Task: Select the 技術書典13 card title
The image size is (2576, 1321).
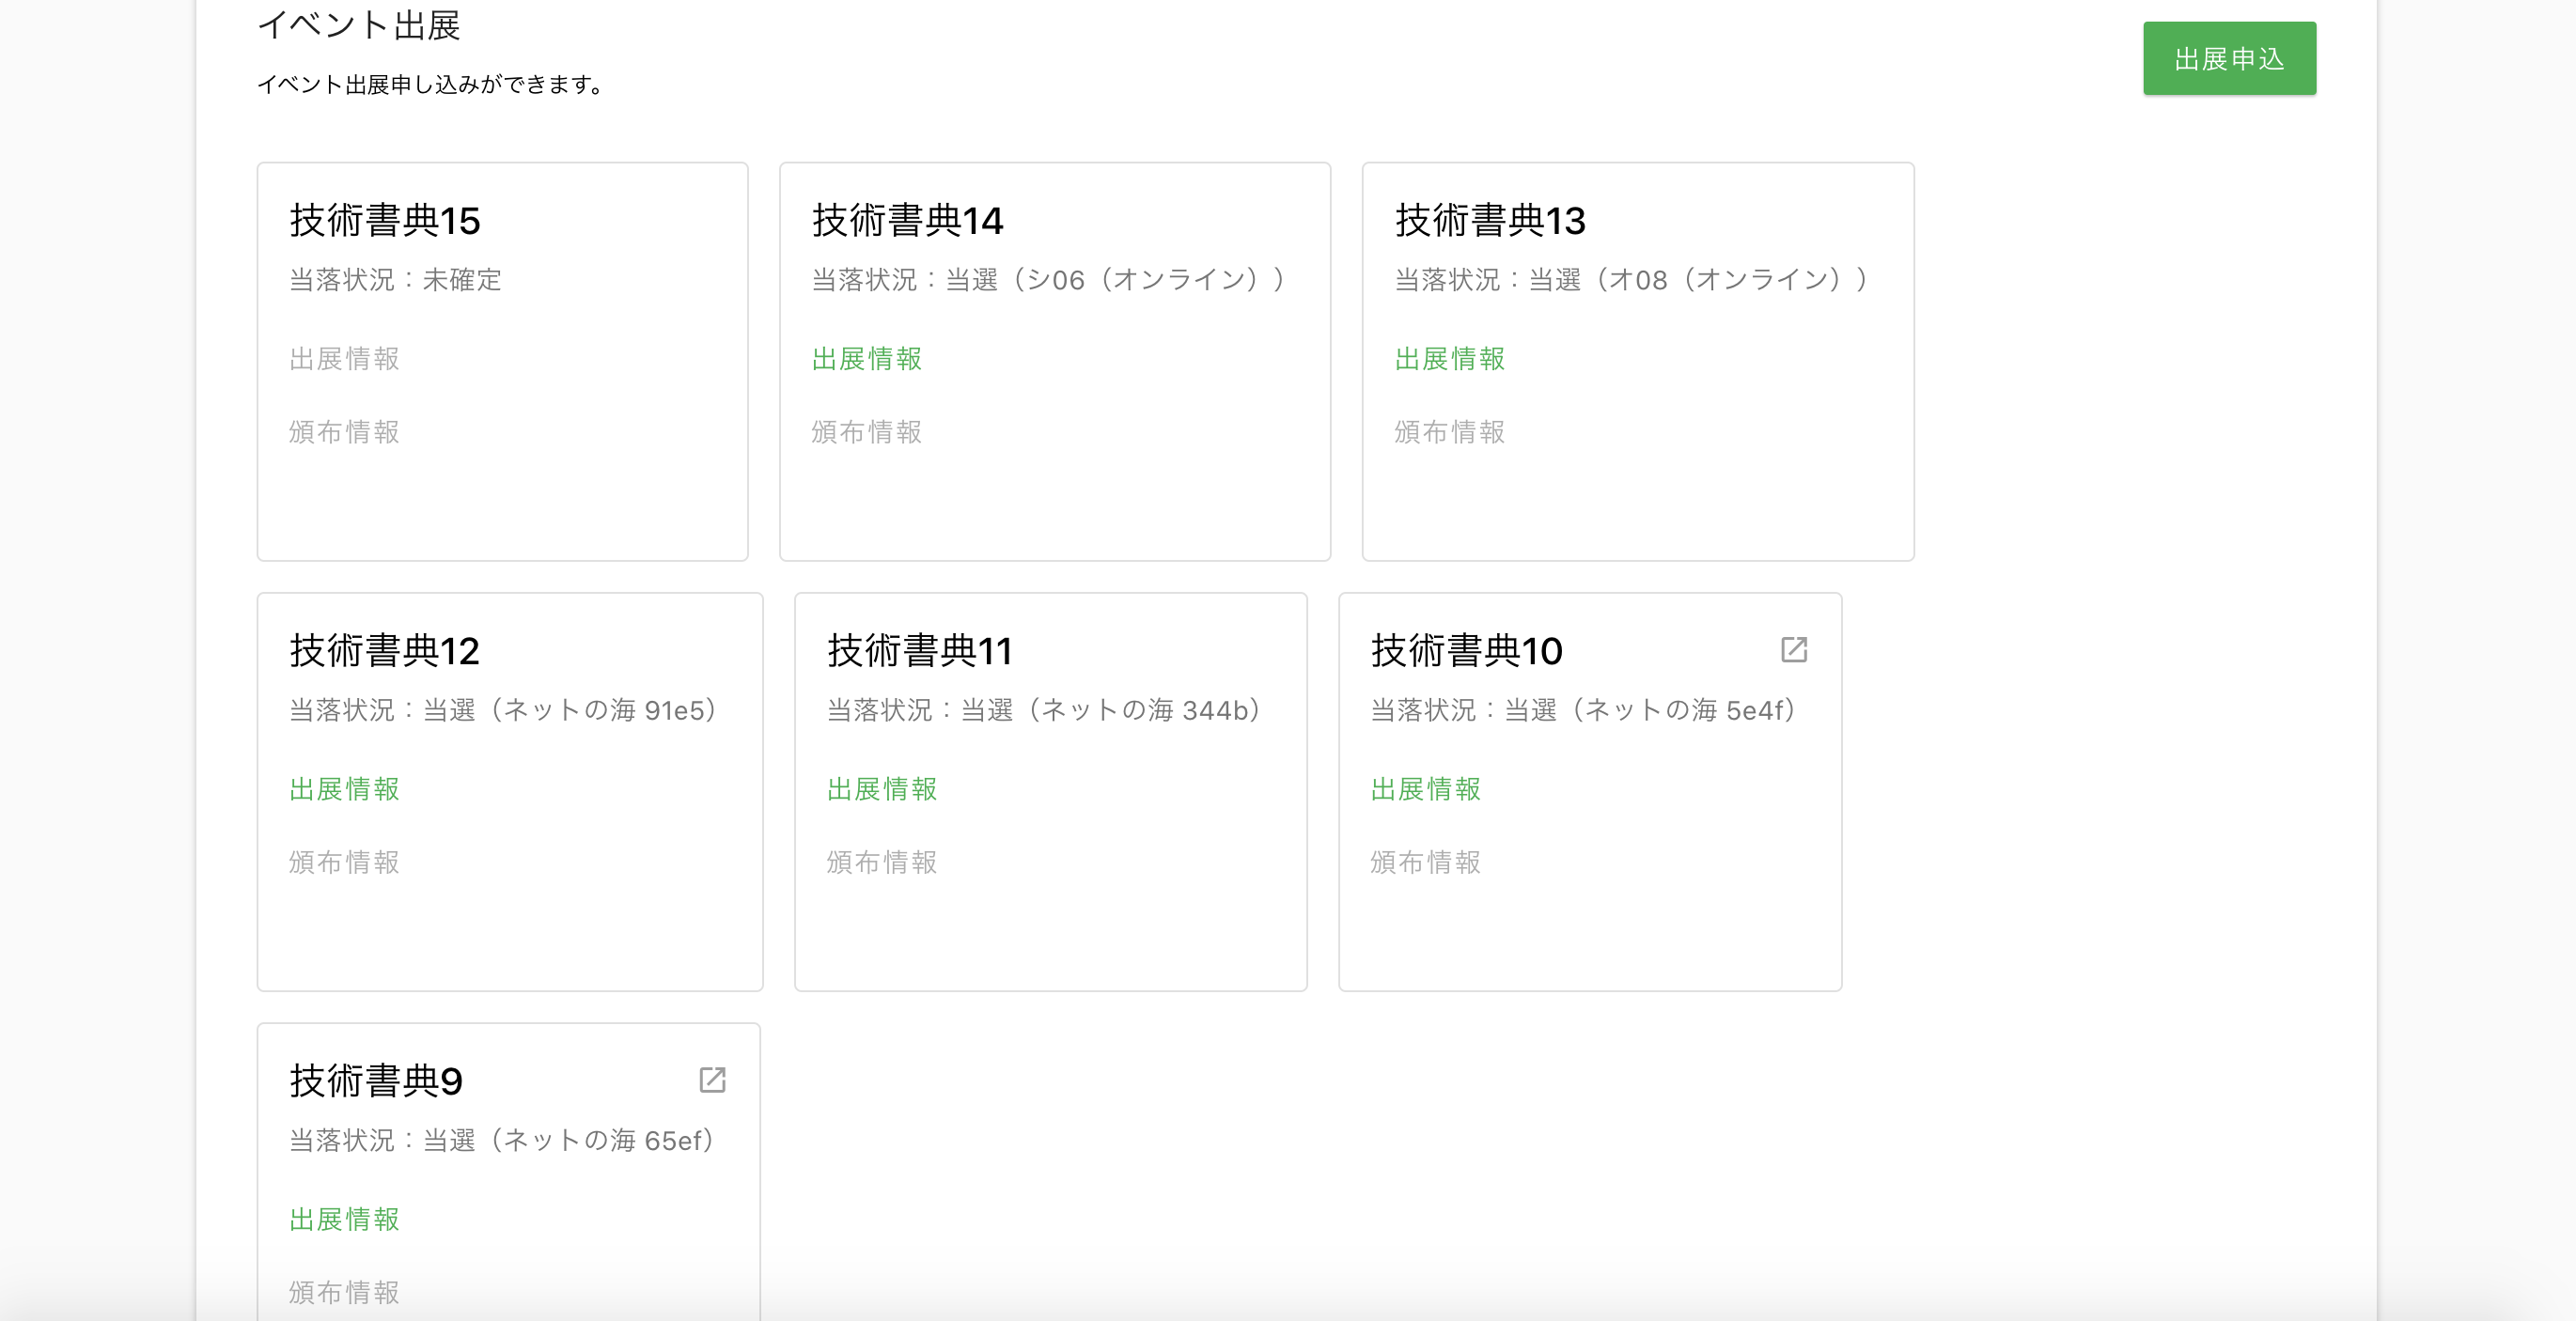Action: point(1490,220)
